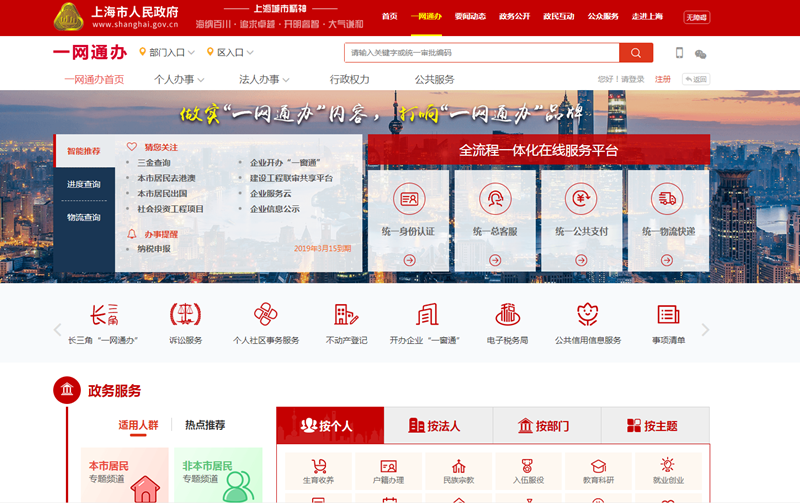Click the 注册 register link
The width and height of the screenshot is (800, 503).
click(x=663, y=79)
